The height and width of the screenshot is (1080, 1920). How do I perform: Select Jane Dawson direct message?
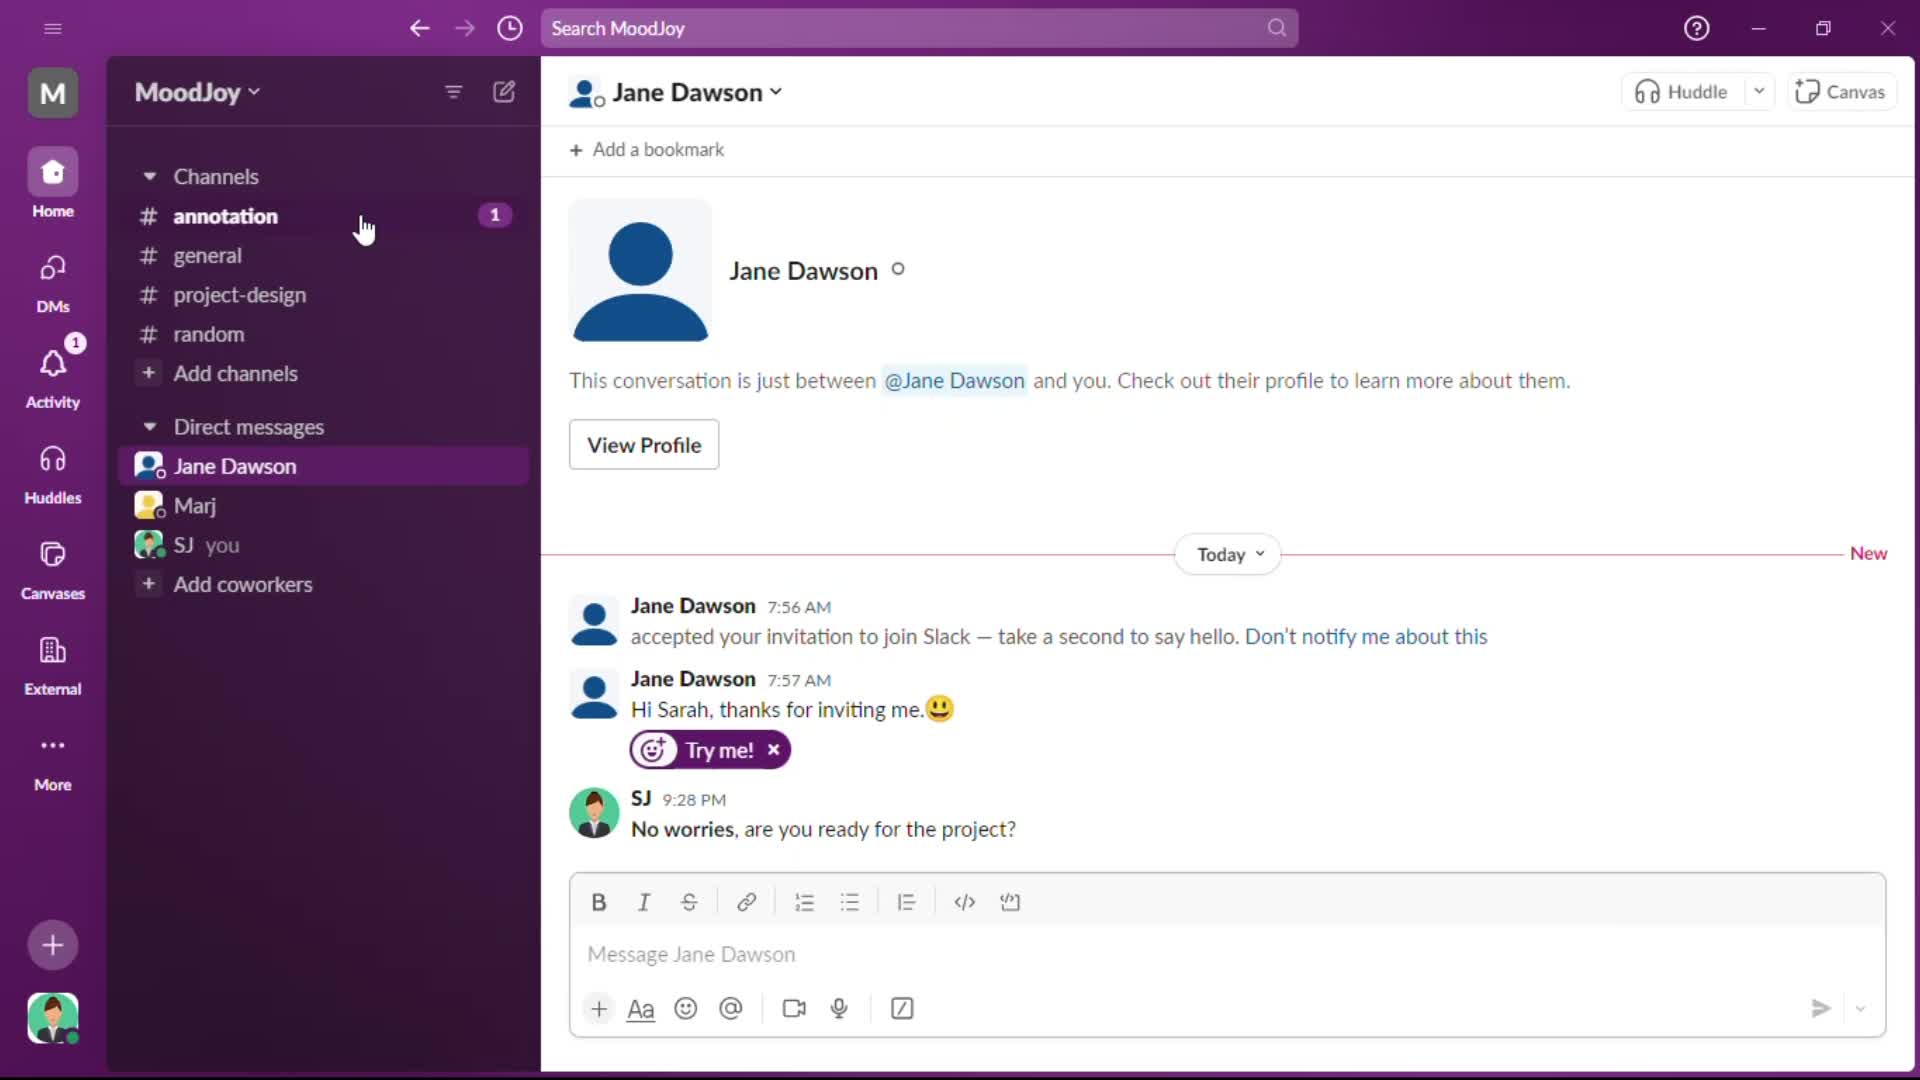(324, 466)
